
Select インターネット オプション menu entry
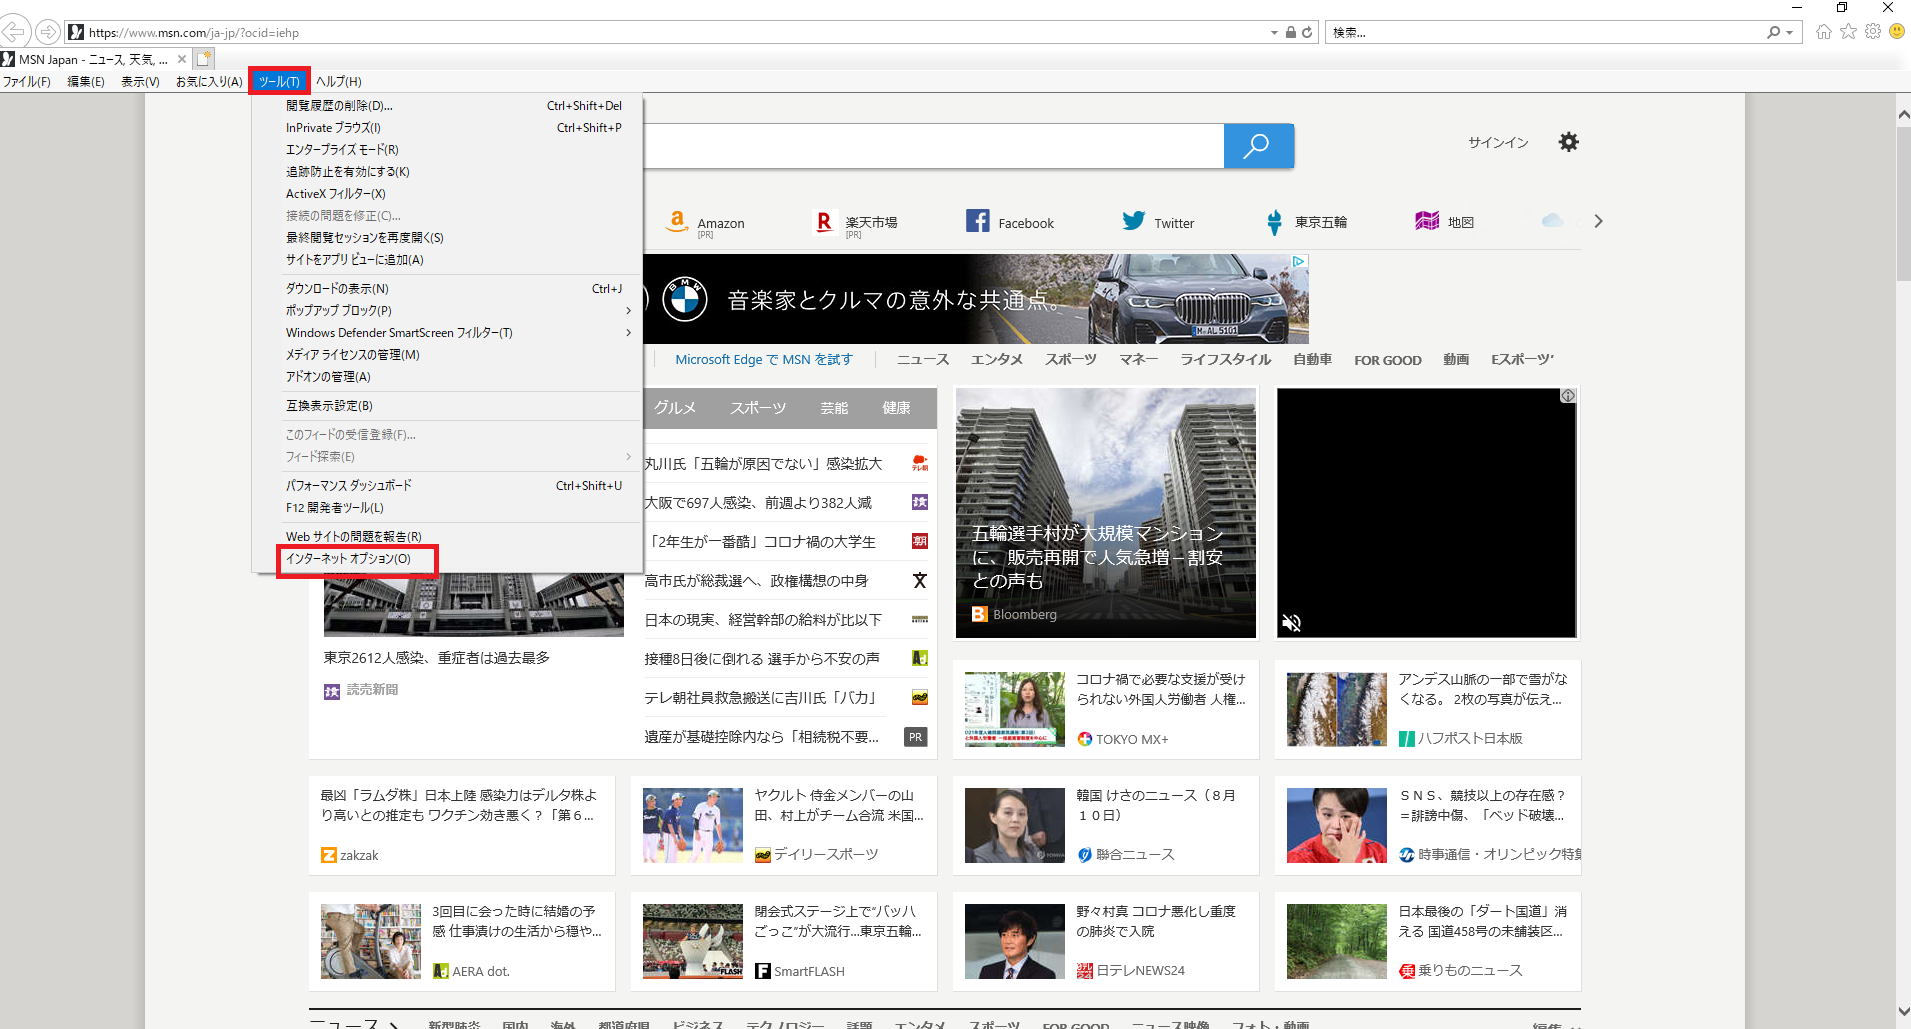[x=348, y=559]
